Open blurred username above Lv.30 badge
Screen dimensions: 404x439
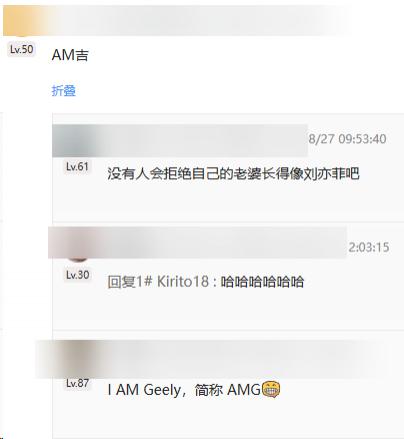(x=222, y=242)
